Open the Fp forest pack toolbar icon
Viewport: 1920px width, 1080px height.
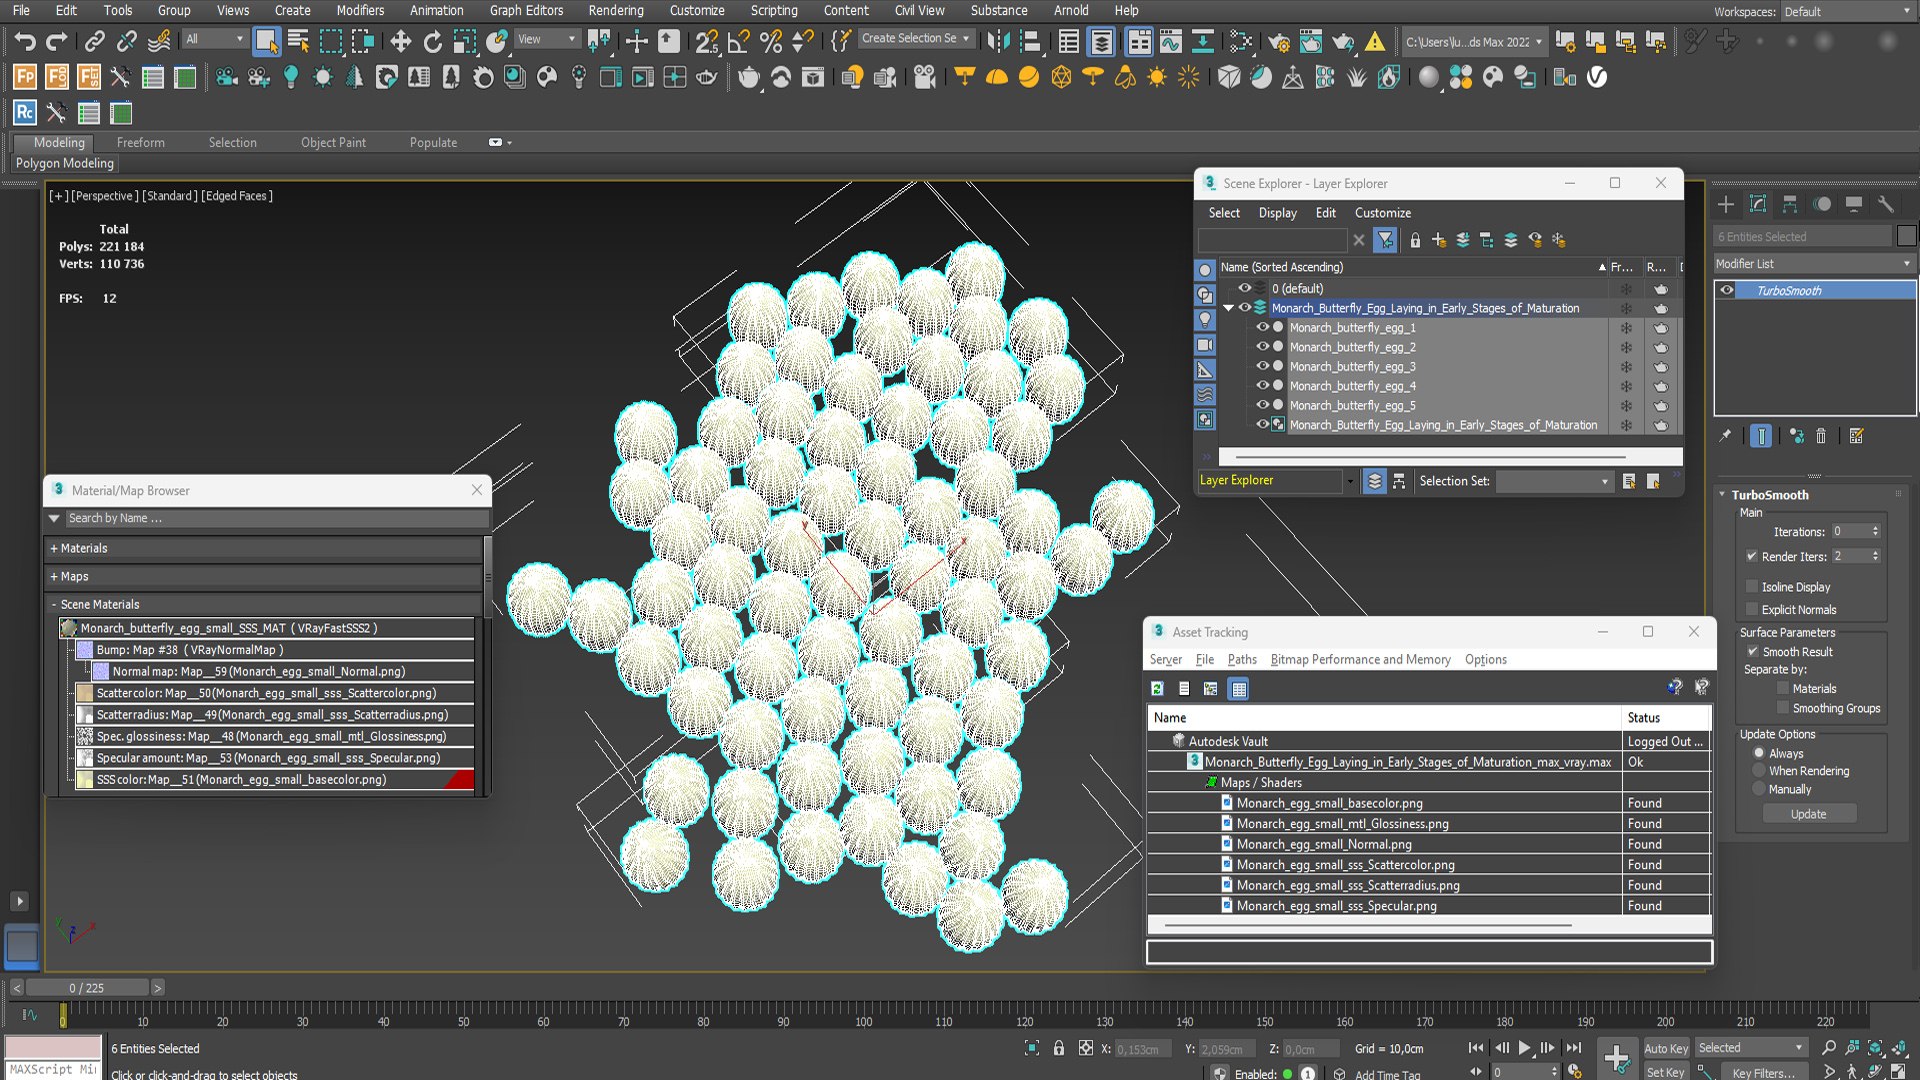pyautogui.click(x=25, y=77)
